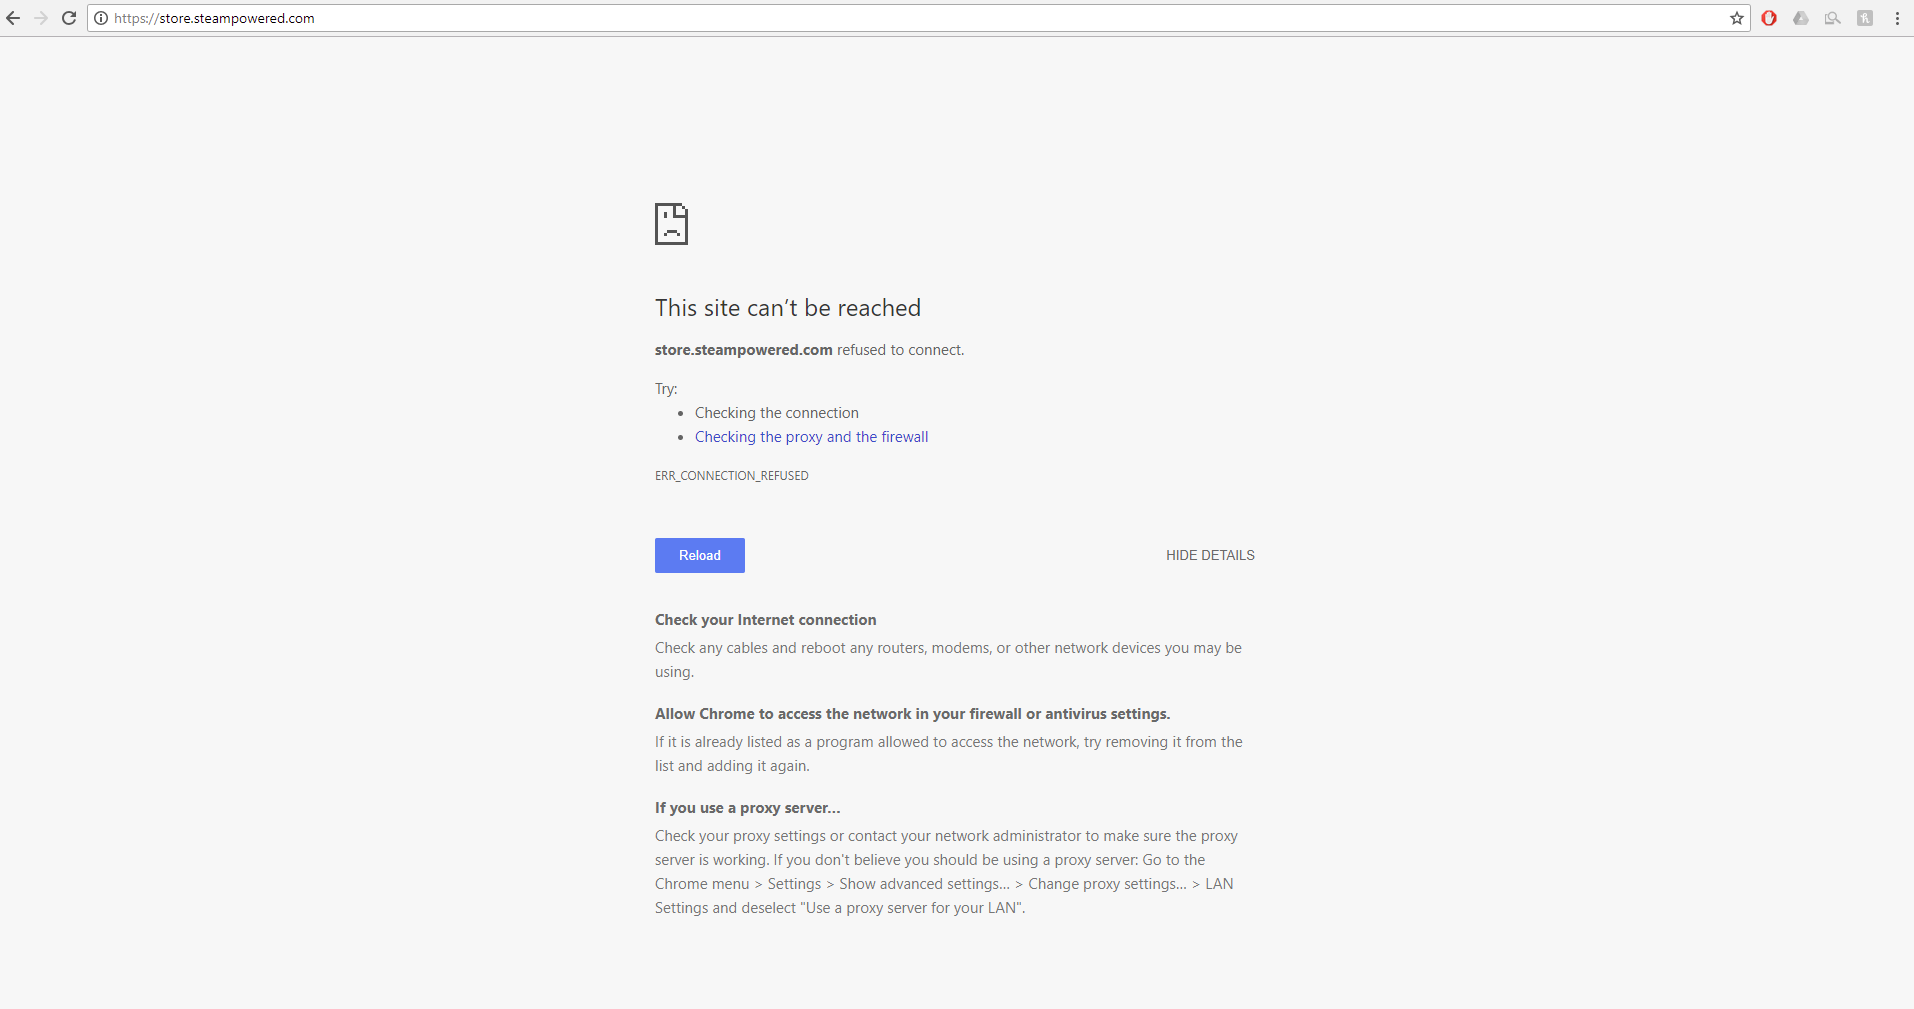Viewport: 1914px width, 1009px height.
Task: Open the Chrome three-dot menu
Action: (x=1897, y=18)
